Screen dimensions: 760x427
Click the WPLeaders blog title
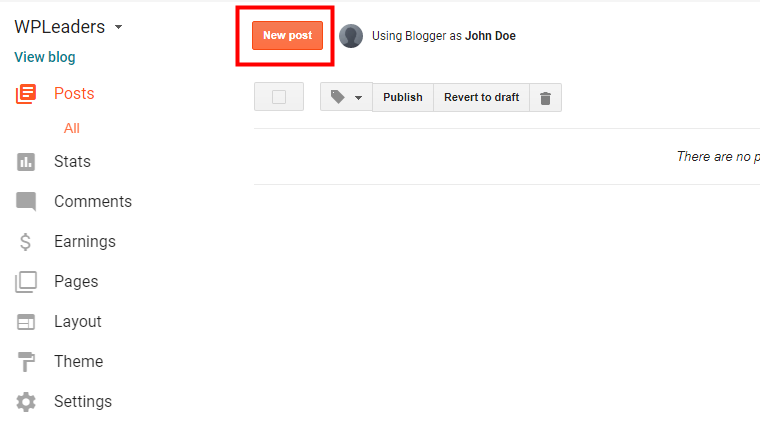pyautogui.click(x=60, y=27)
